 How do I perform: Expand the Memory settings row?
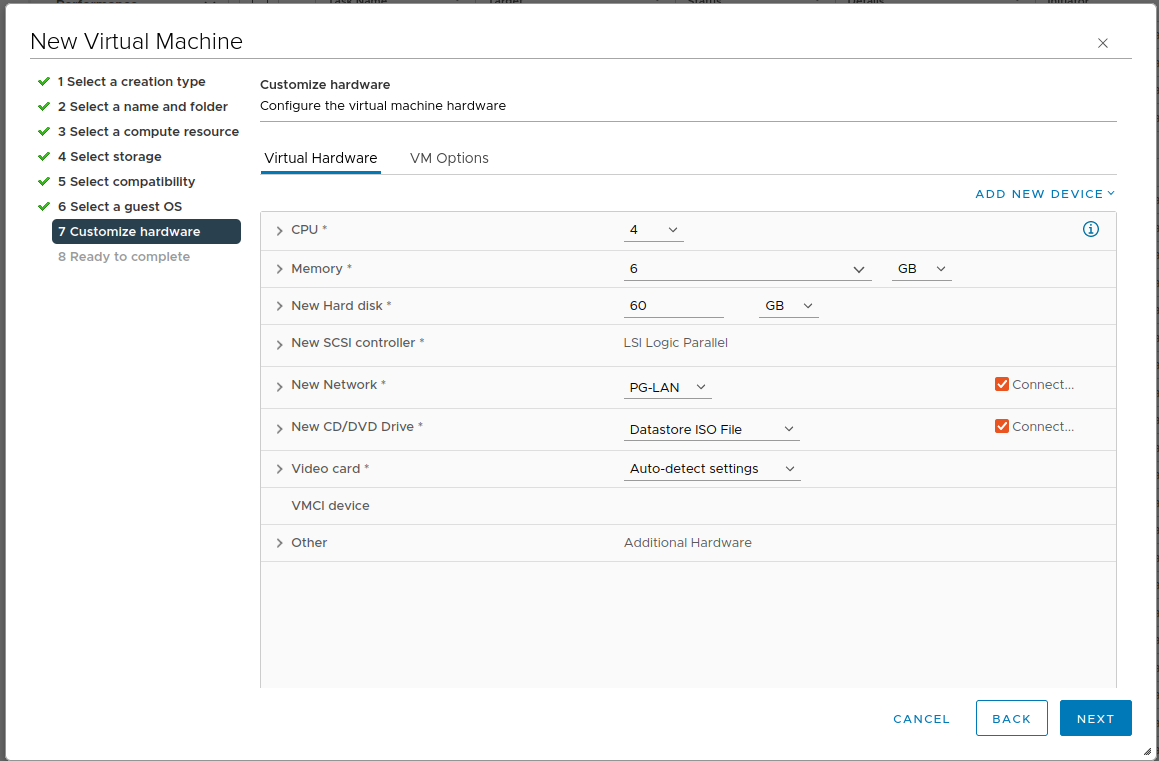280,270
